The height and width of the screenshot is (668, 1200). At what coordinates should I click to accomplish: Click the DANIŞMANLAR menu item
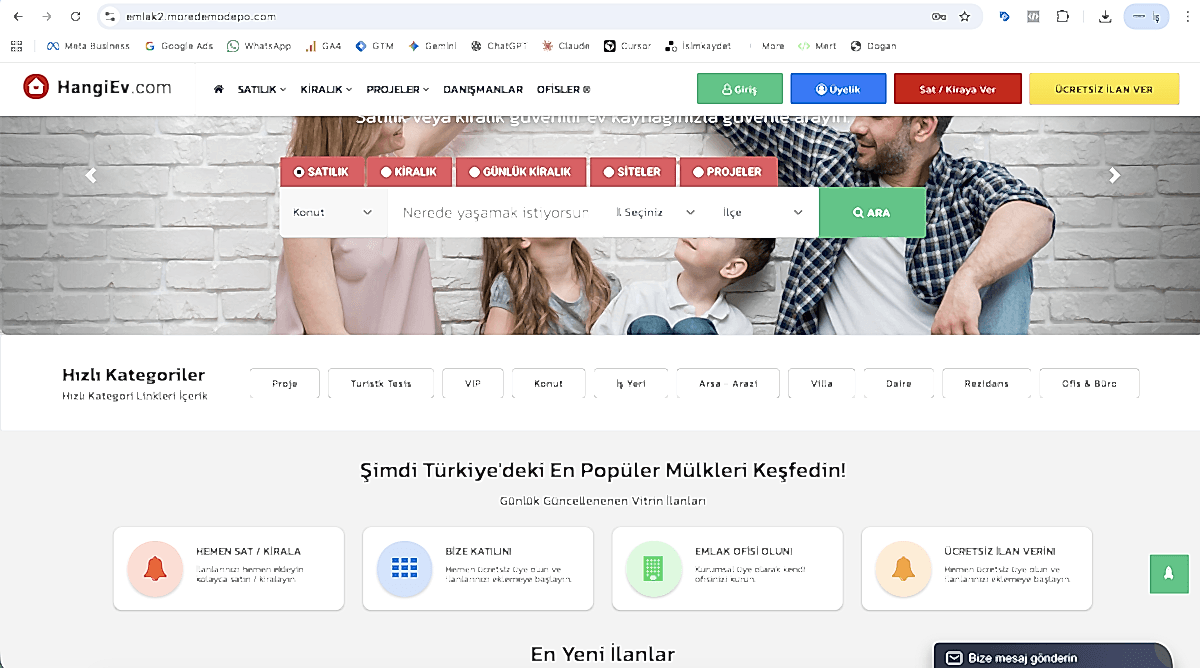(483, 88)
